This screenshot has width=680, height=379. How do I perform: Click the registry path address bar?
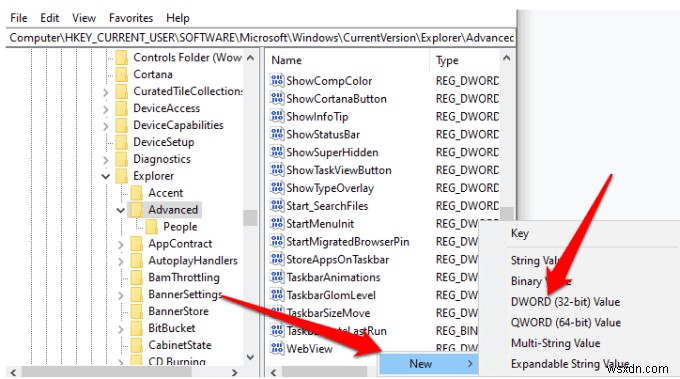point(261,38)
